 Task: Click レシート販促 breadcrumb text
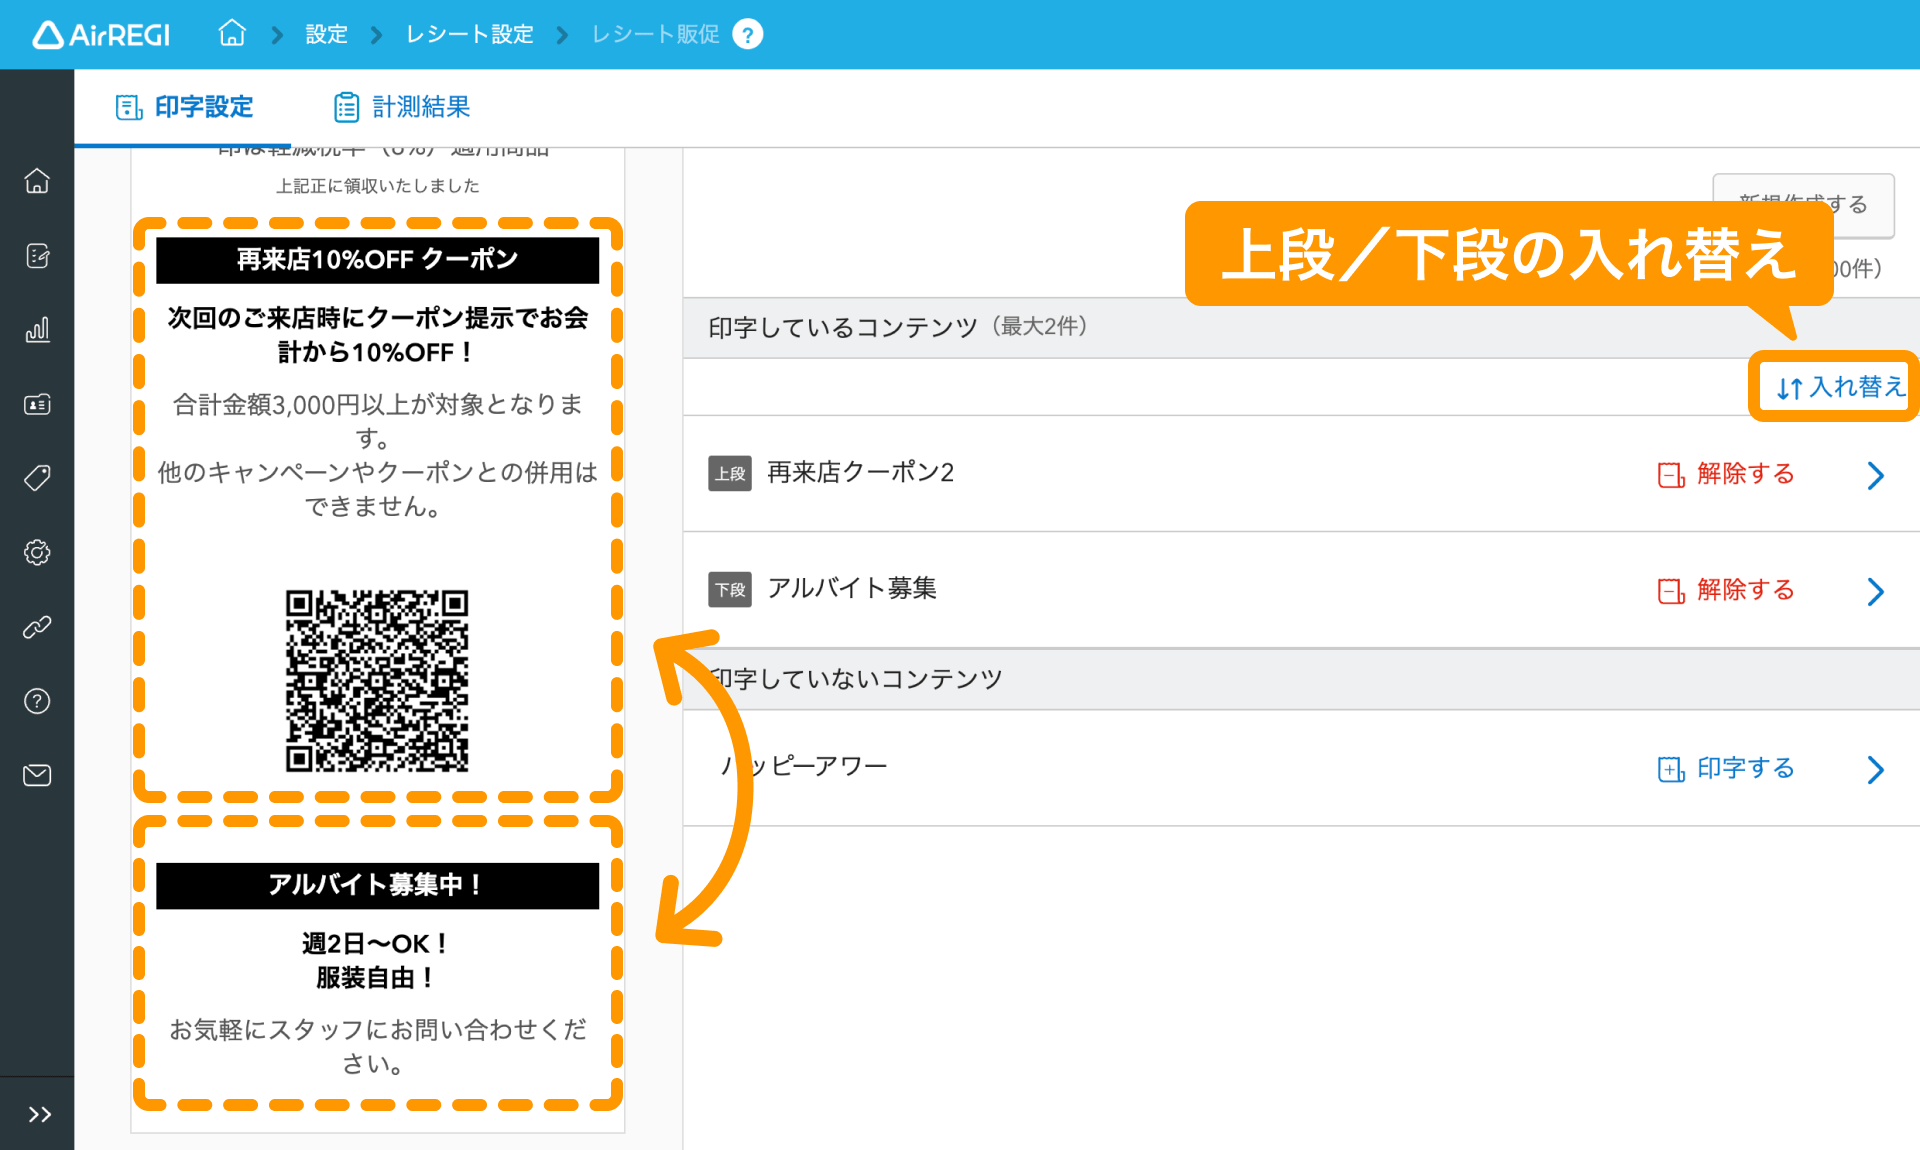(x=655, y=34)
